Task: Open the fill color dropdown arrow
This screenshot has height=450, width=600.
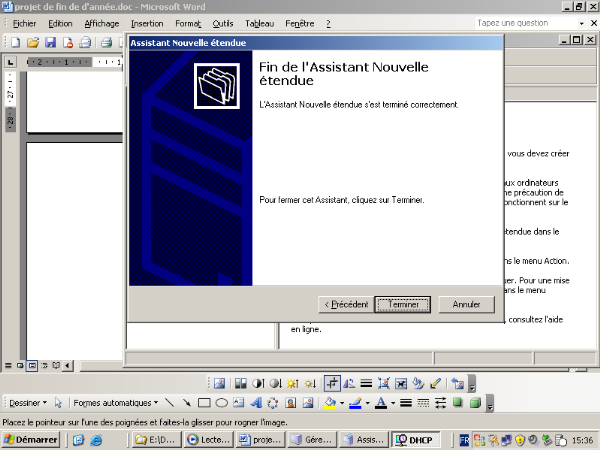Action: tap(342, 403)
